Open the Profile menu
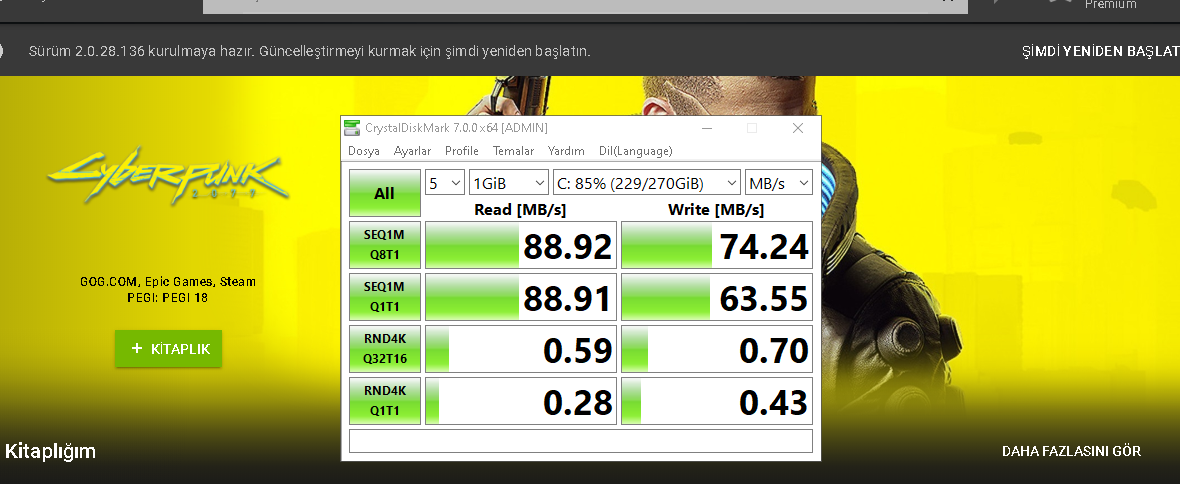This screenshot has width=1180, height=484. pos(462,151)
